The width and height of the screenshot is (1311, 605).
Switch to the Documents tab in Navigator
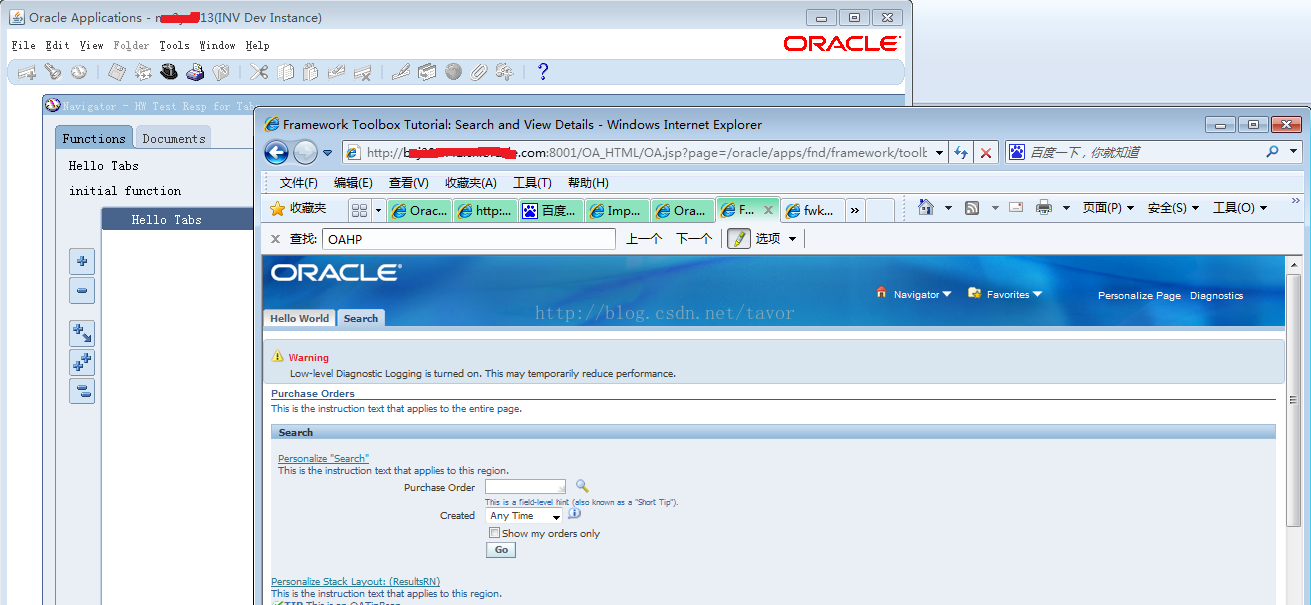pos(173,138)
